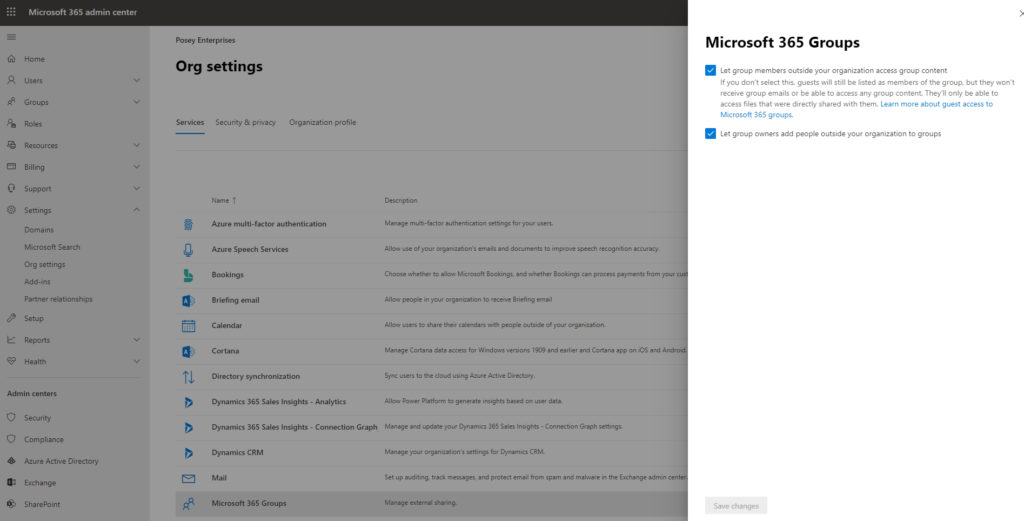Switch to Organization profile tab

tap(323, 122)
